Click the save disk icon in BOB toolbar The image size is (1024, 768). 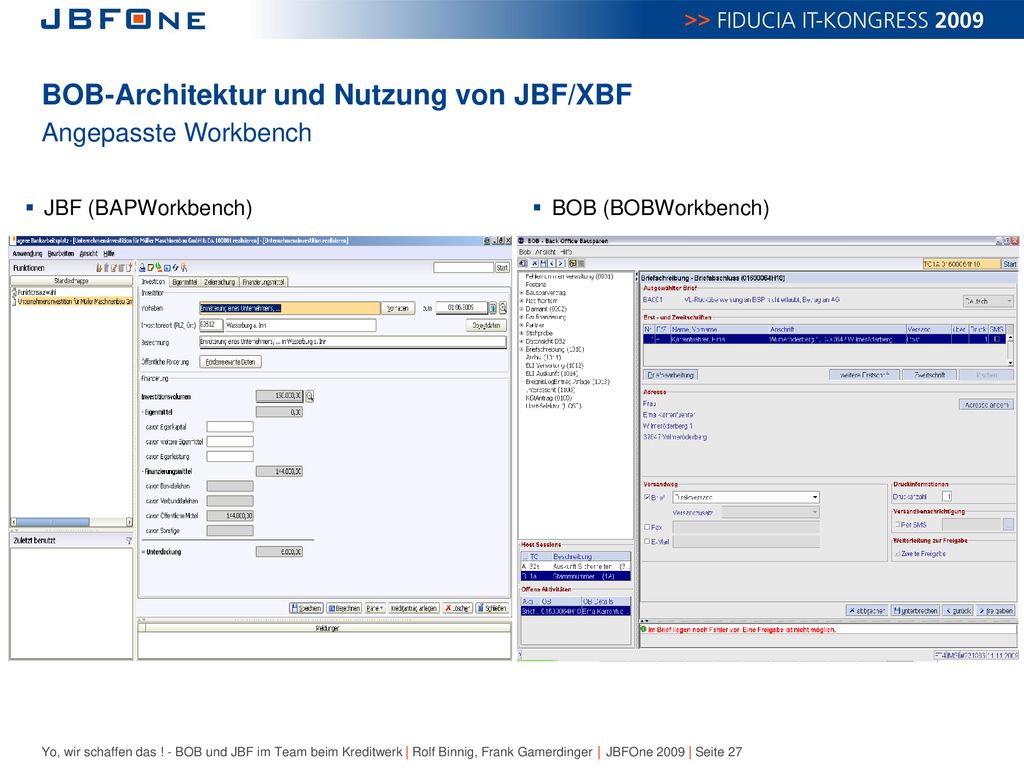pos(543,263)
